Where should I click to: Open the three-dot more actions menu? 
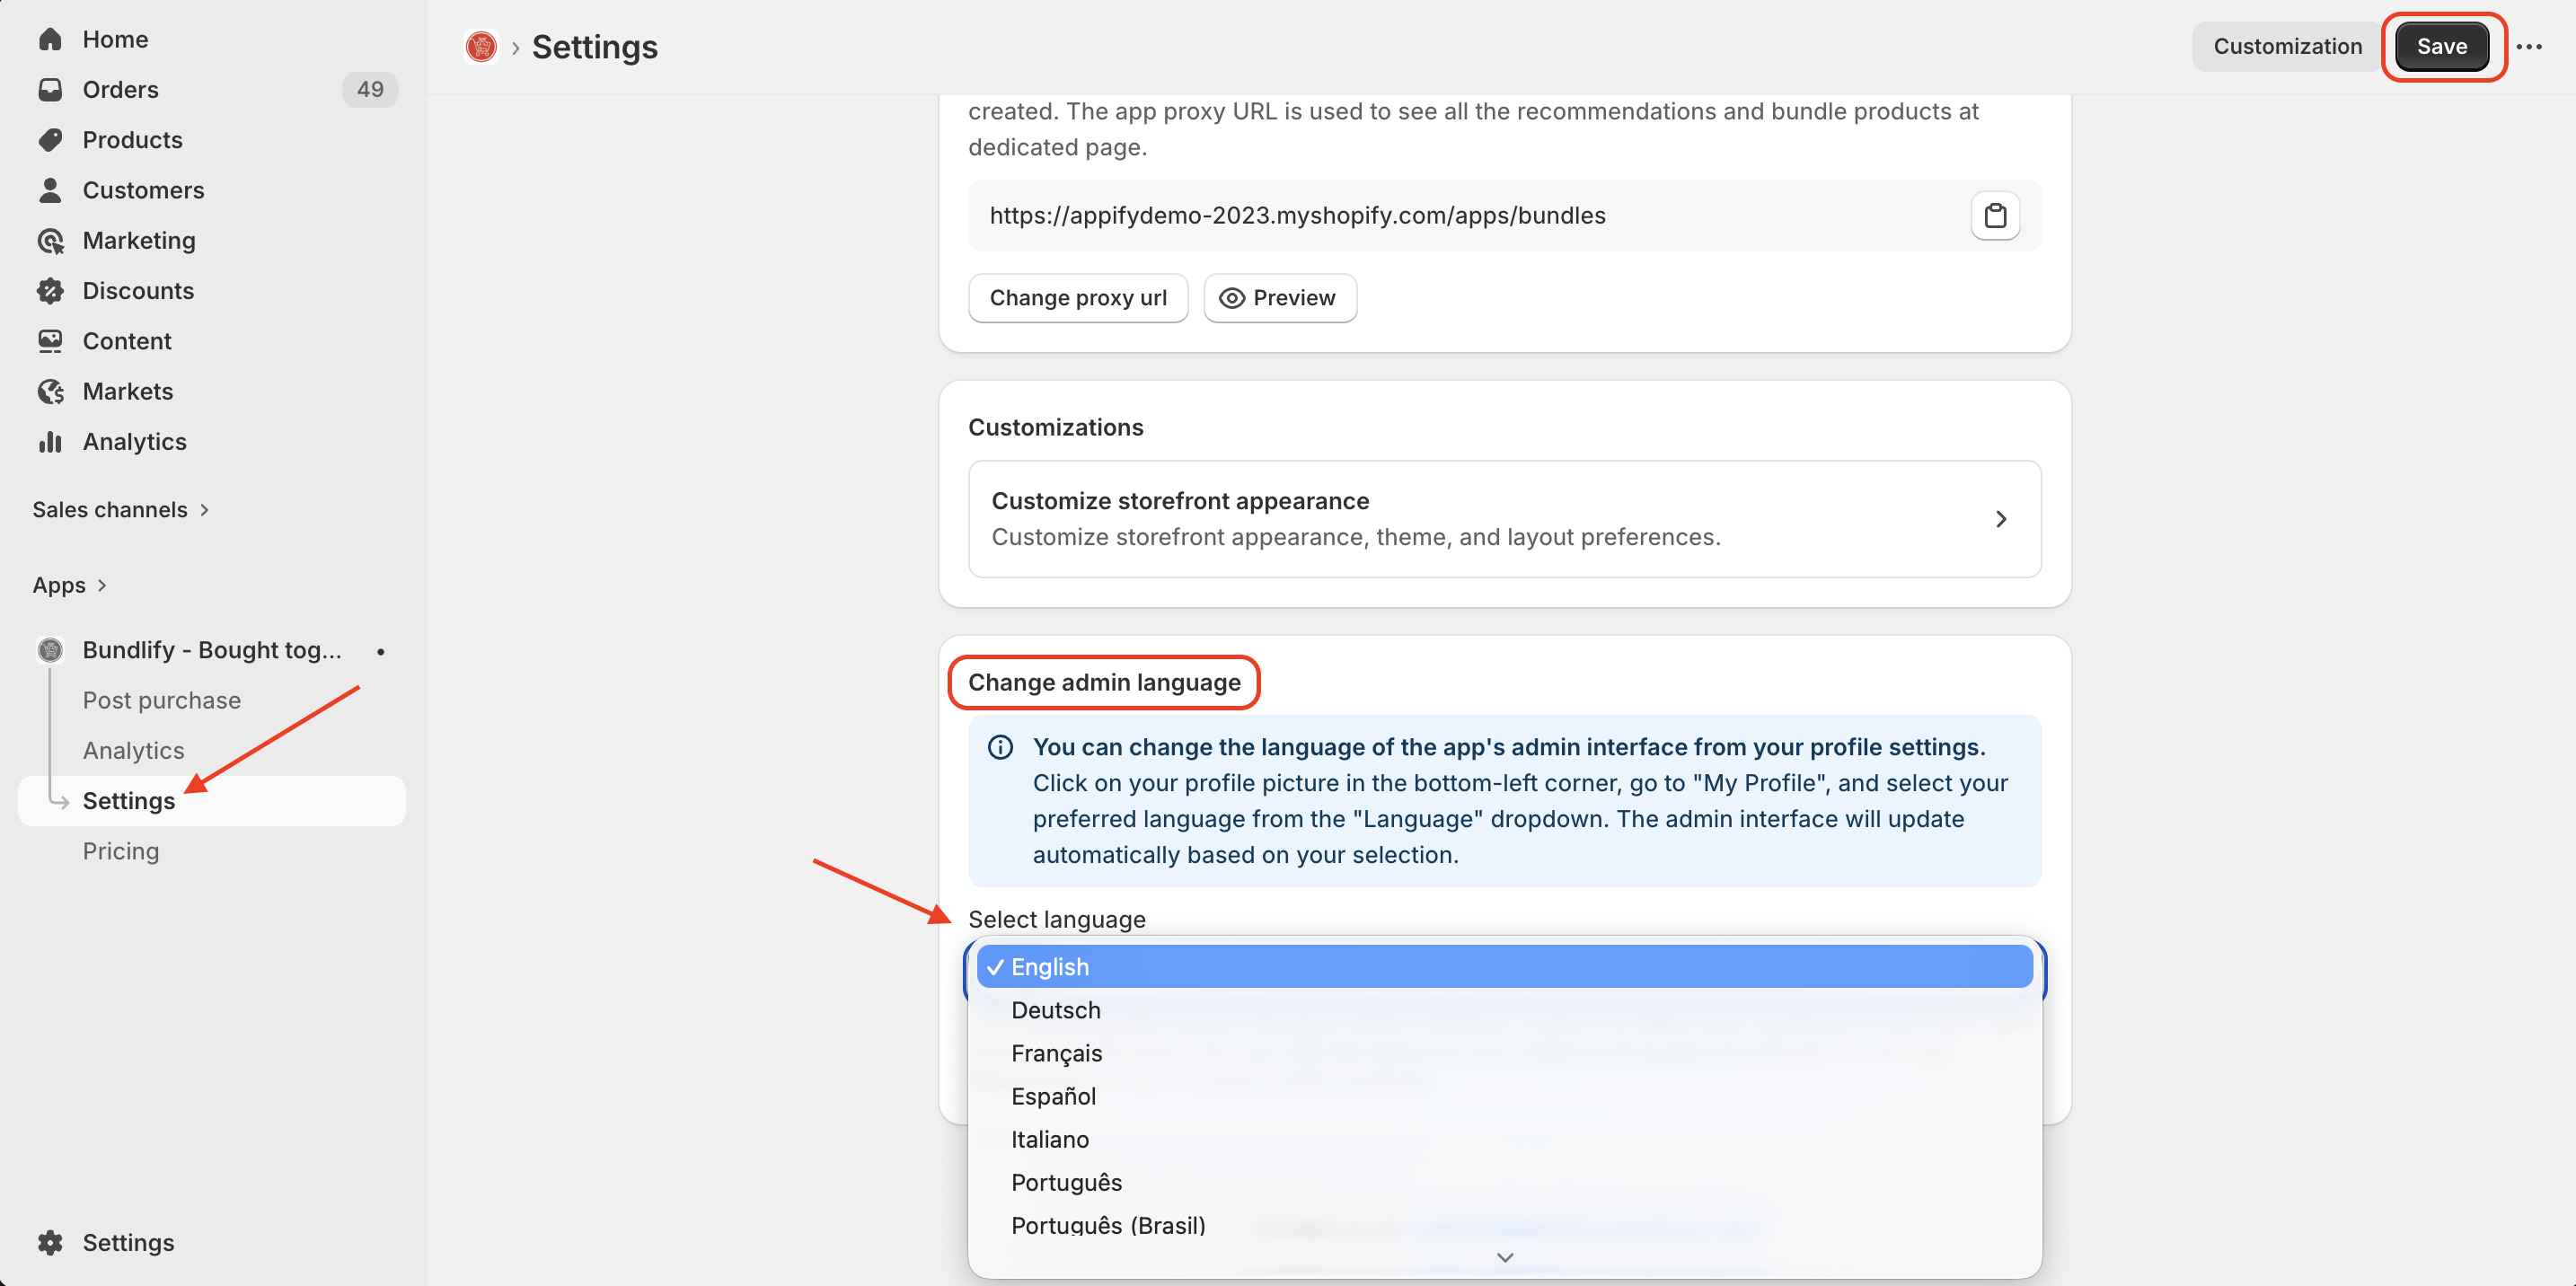click(2528, 47)
